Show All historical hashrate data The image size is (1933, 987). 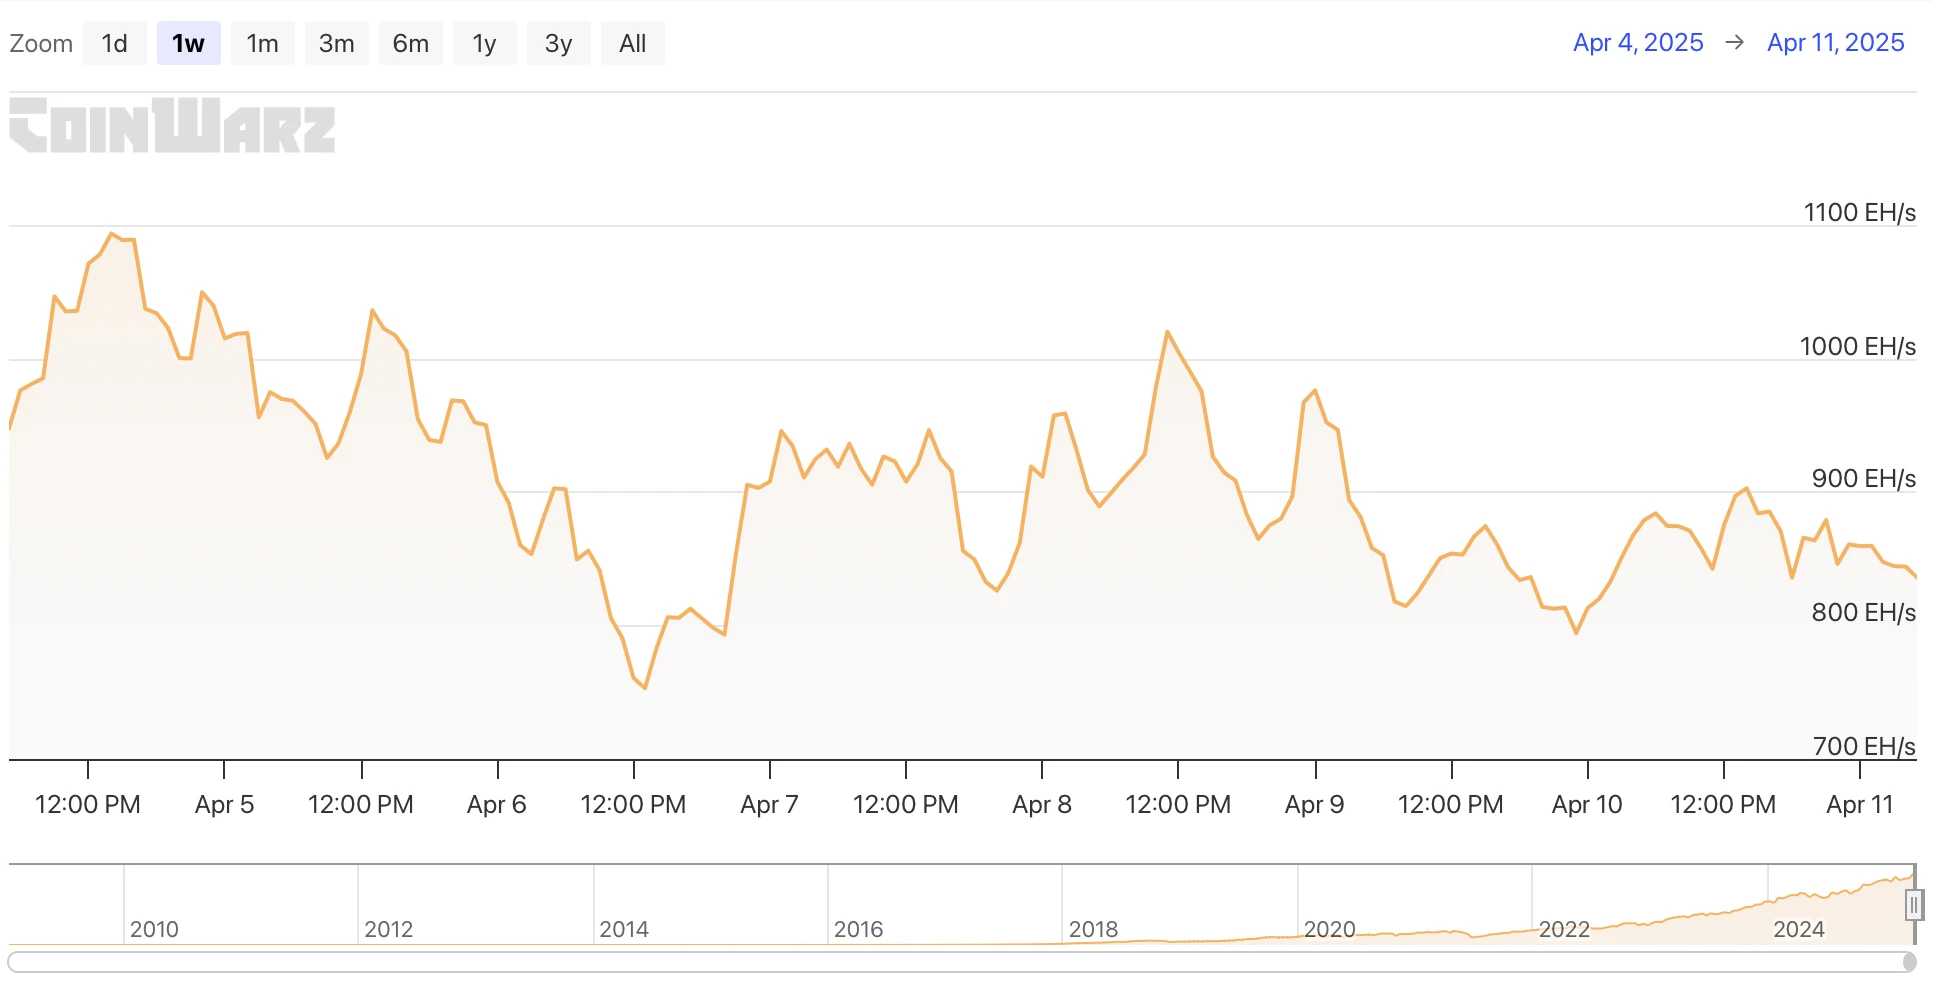(x=632, y=44)
